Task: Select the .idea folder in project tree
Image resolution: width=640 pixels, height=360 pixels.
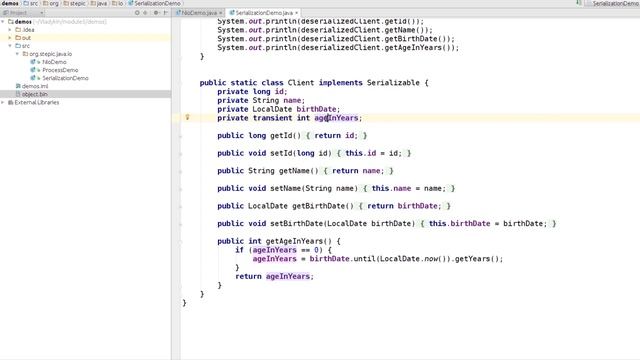Action: 28,30
